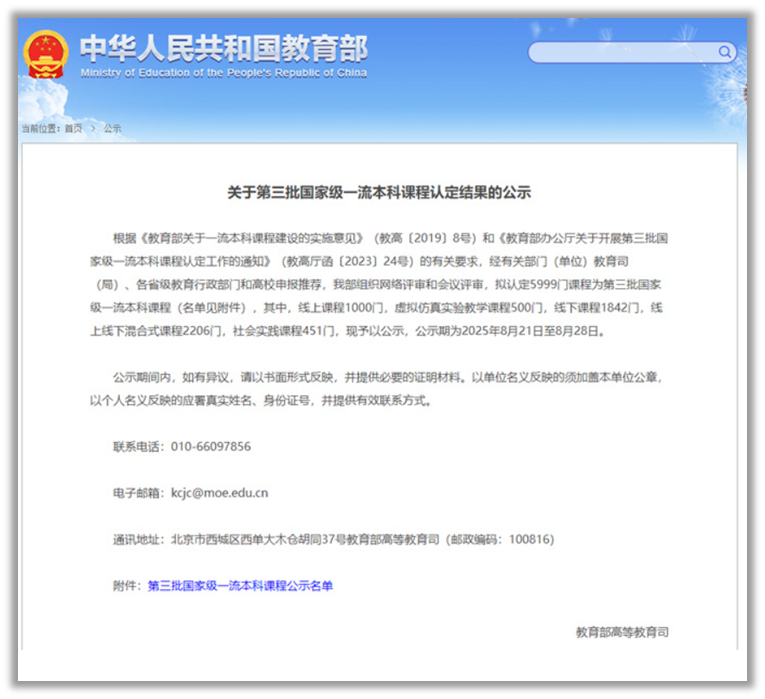Click the search magnifier icon
The image size is (765, 699).
(725, 52)
